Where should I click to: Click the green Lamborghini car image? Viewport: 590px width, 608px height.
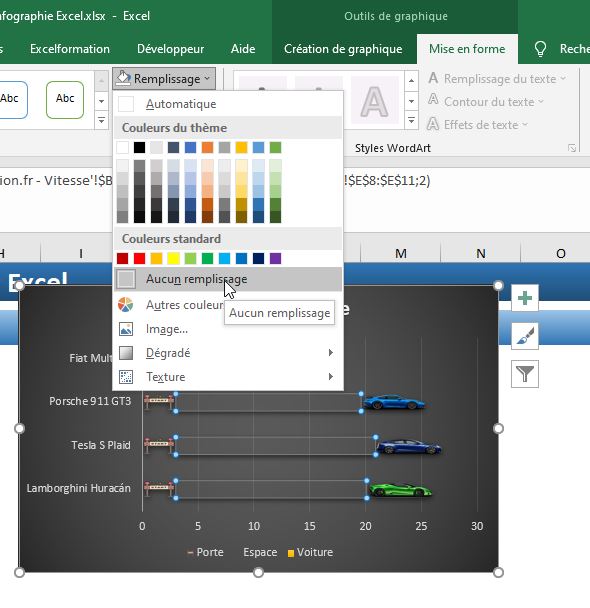coord(400,490)
